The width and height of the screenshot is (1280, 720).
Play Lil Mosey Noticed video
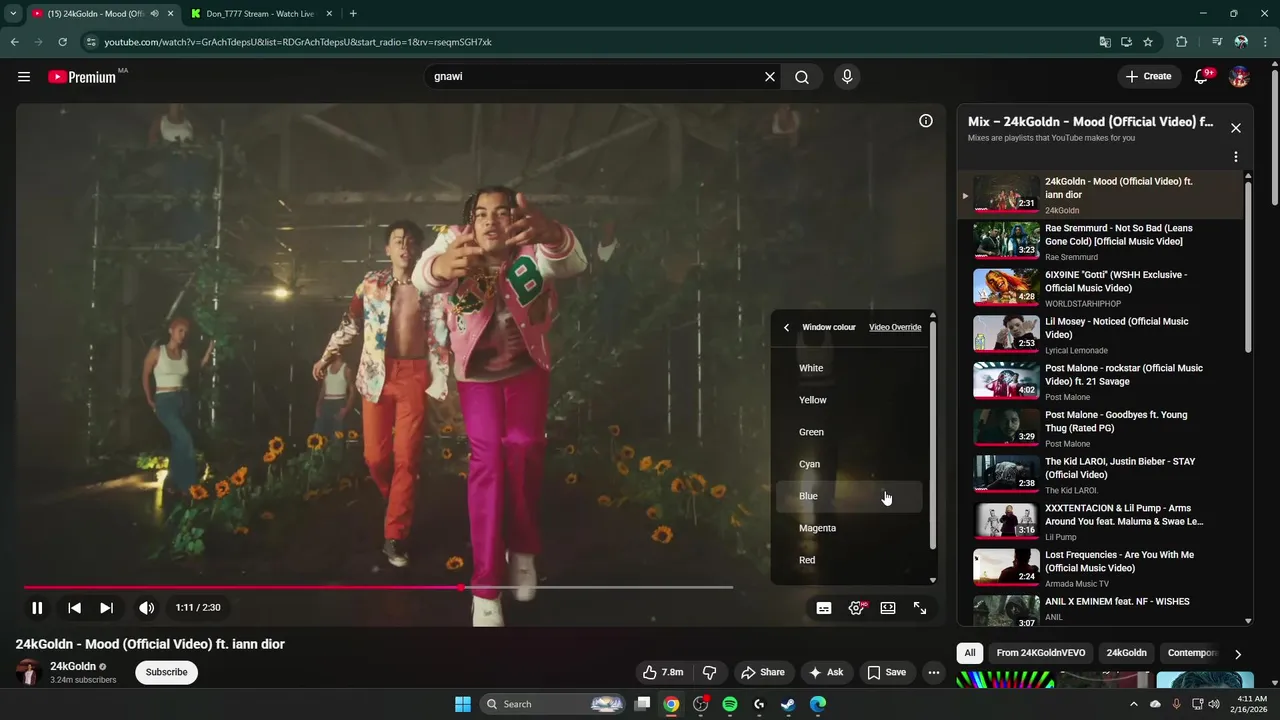coord(1100,335)
